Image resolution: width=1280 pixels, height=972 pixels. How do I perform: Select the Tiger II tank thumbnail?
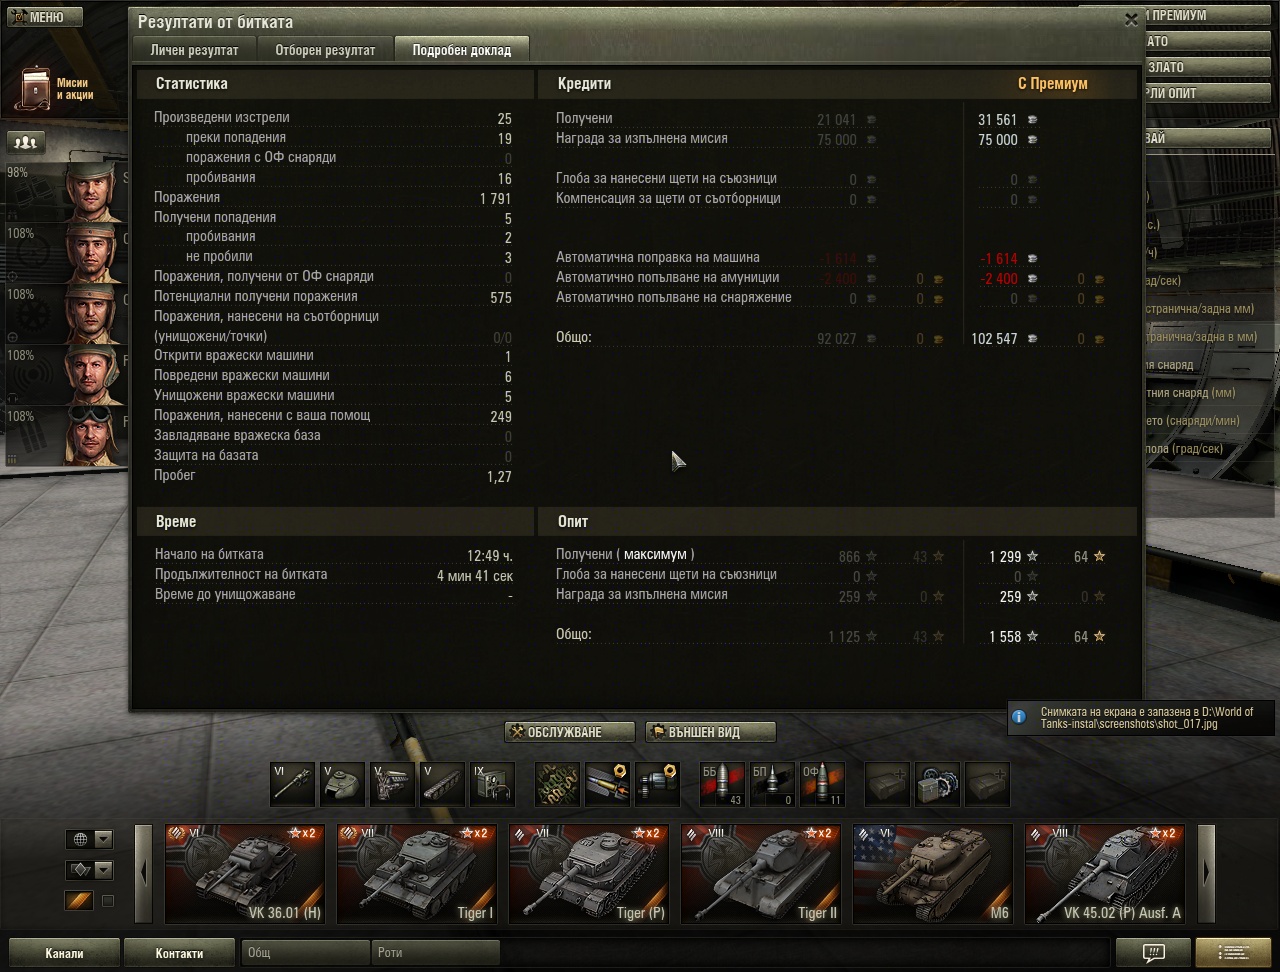pyautogui.click(x=761, y=874)
